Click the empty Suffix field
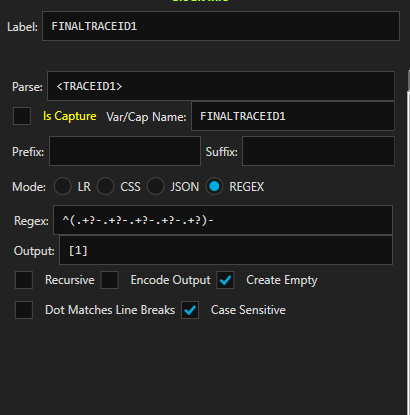This screenshot has width=410, height=415. (318, 151)
